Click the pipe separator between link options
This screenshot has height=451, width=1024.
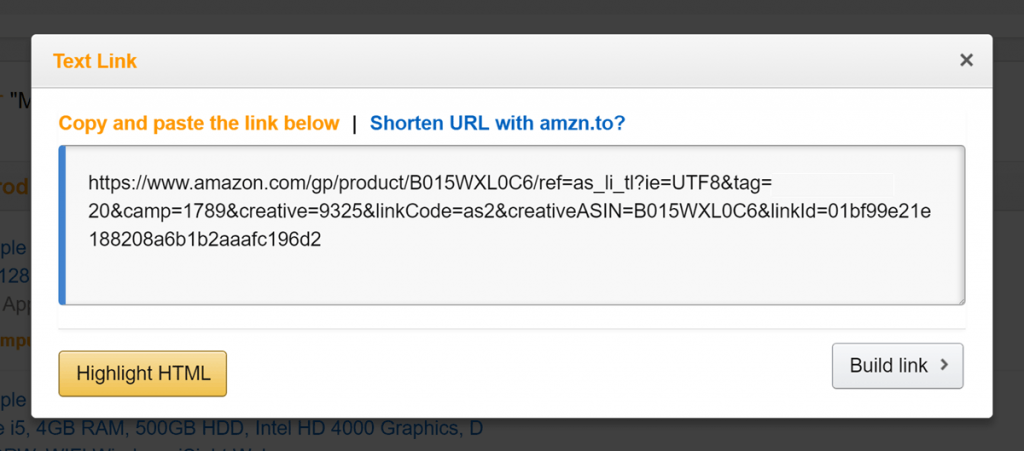[354, 124]
